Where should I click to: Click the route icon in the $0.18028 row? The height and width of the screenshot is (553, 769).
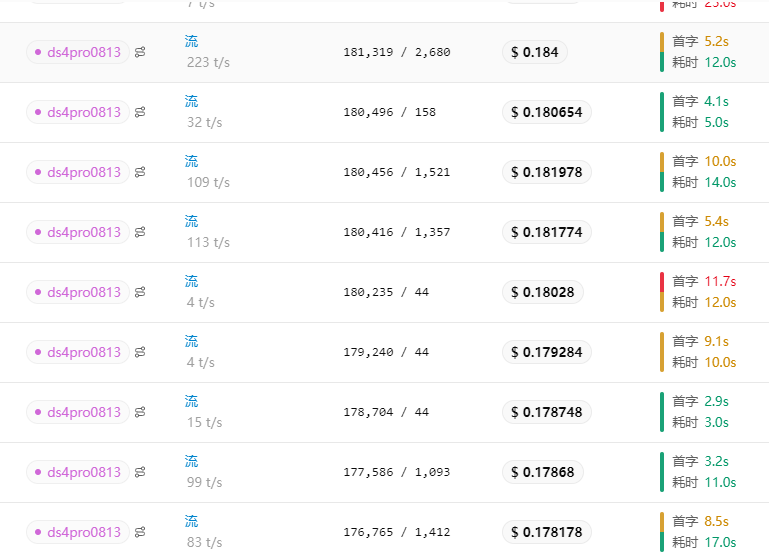tap(140, 292)
